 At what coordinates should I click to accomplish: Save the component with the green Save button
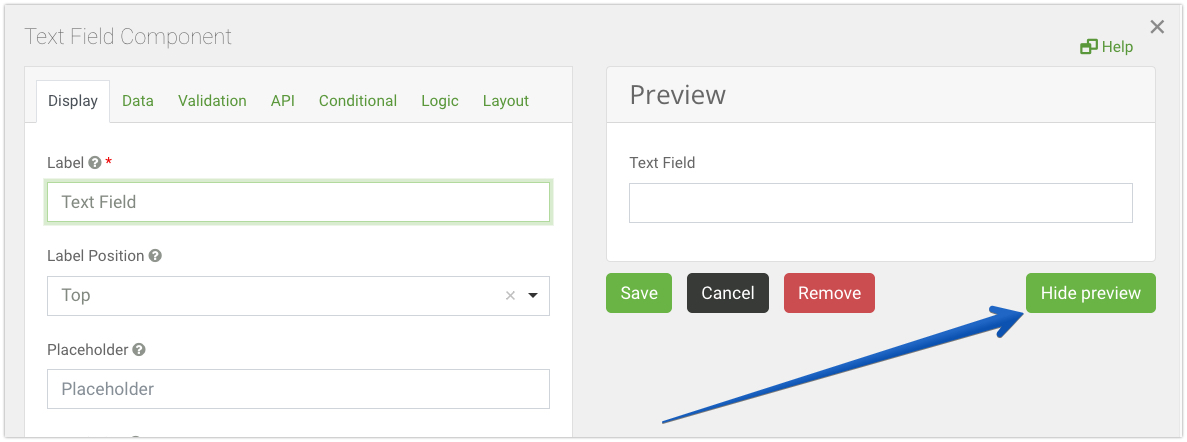639,293
